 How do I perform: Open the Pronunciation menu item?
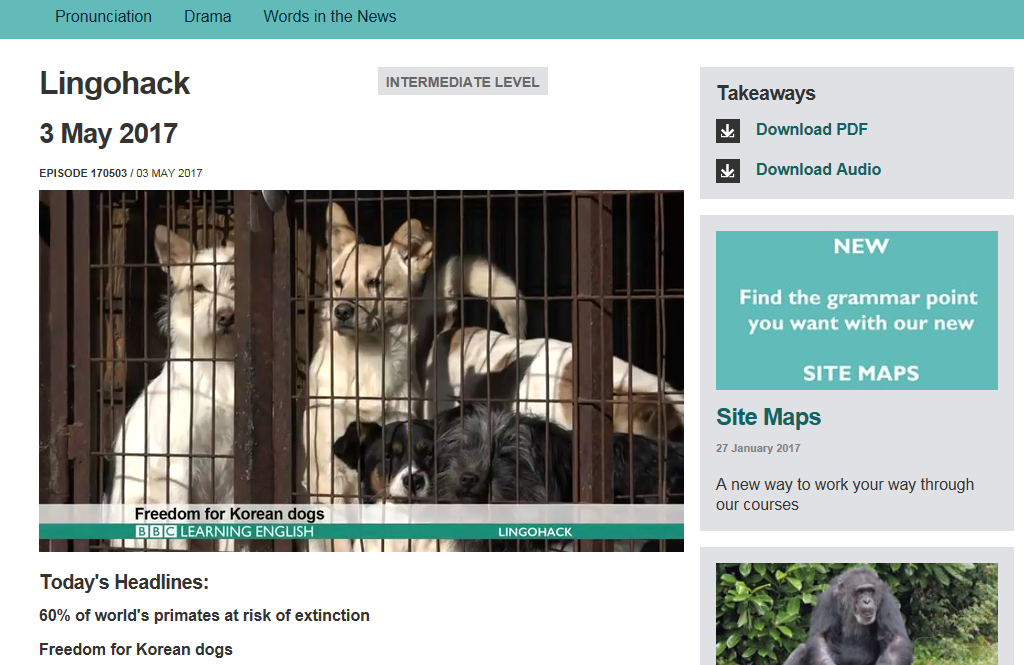[103, 17]
